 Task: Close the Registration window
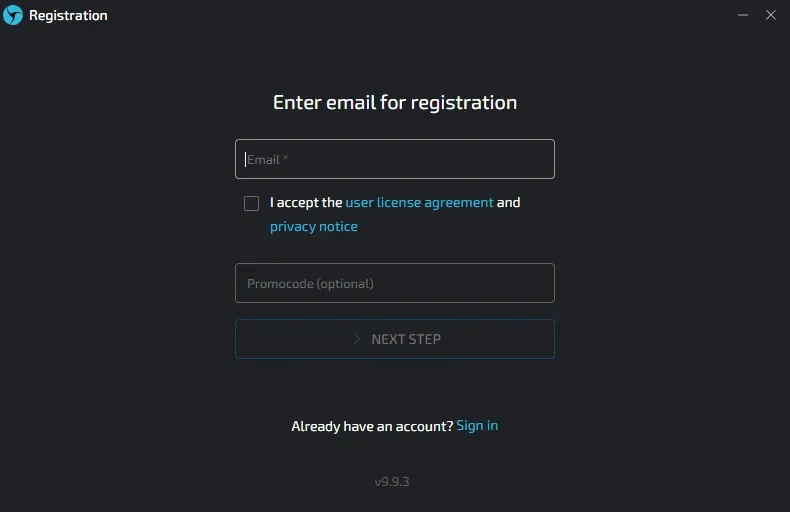click(771, 15)
